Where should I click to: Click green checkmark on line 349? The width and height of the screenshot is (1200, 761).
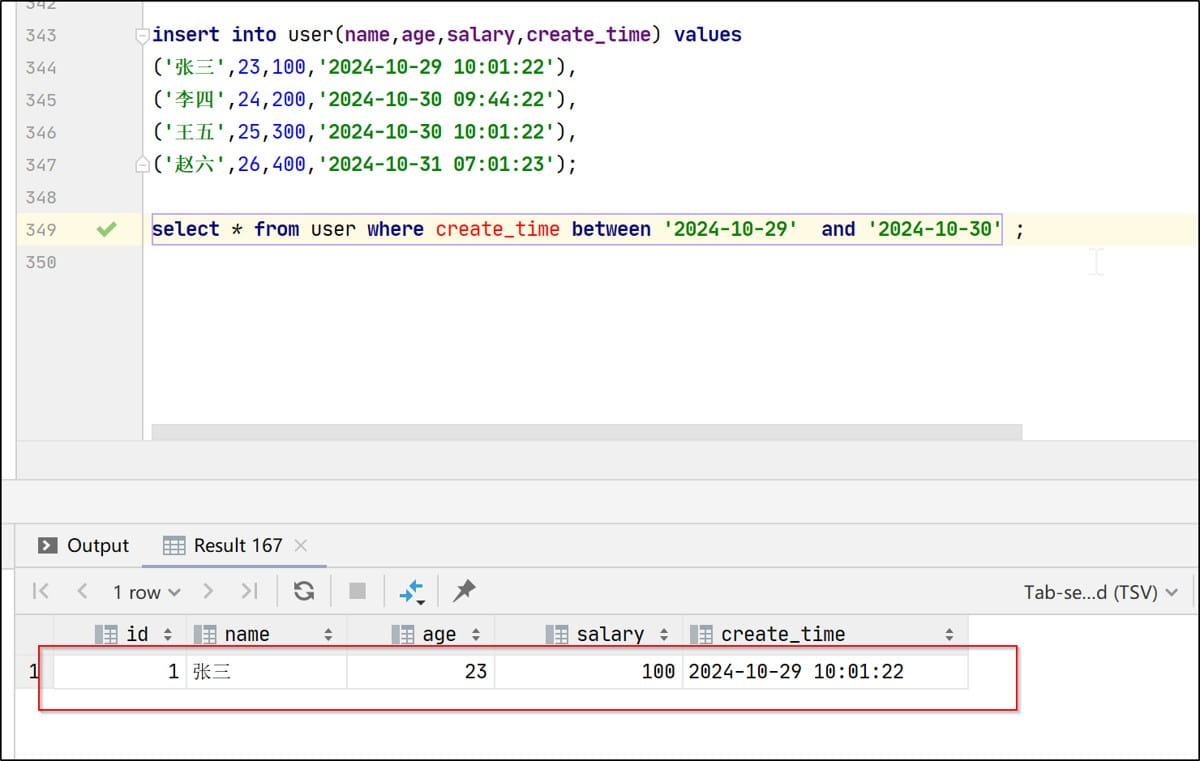coord(106,229)
